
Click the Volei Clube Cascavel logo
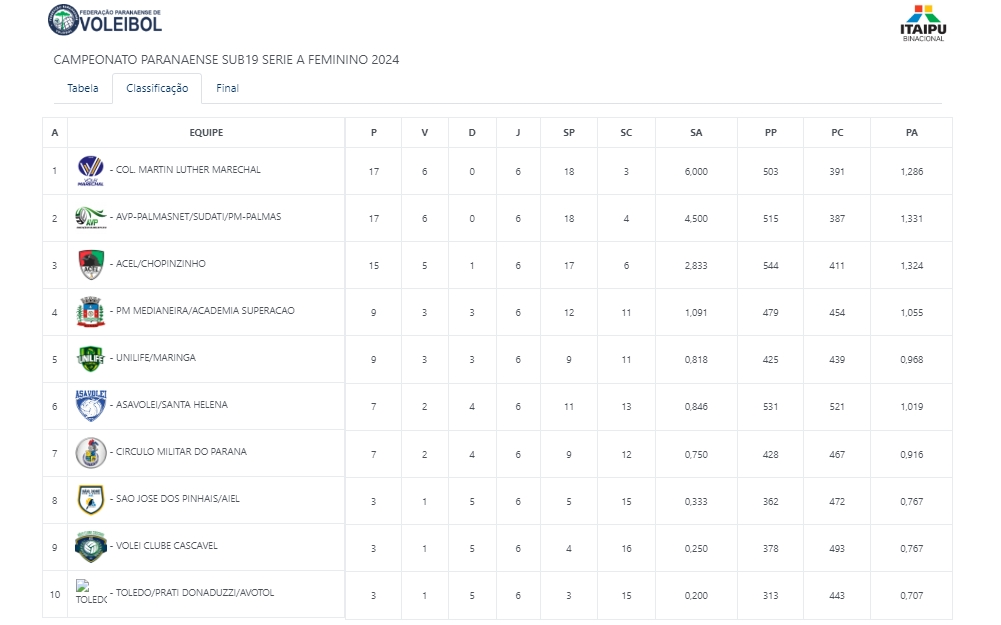91,546
